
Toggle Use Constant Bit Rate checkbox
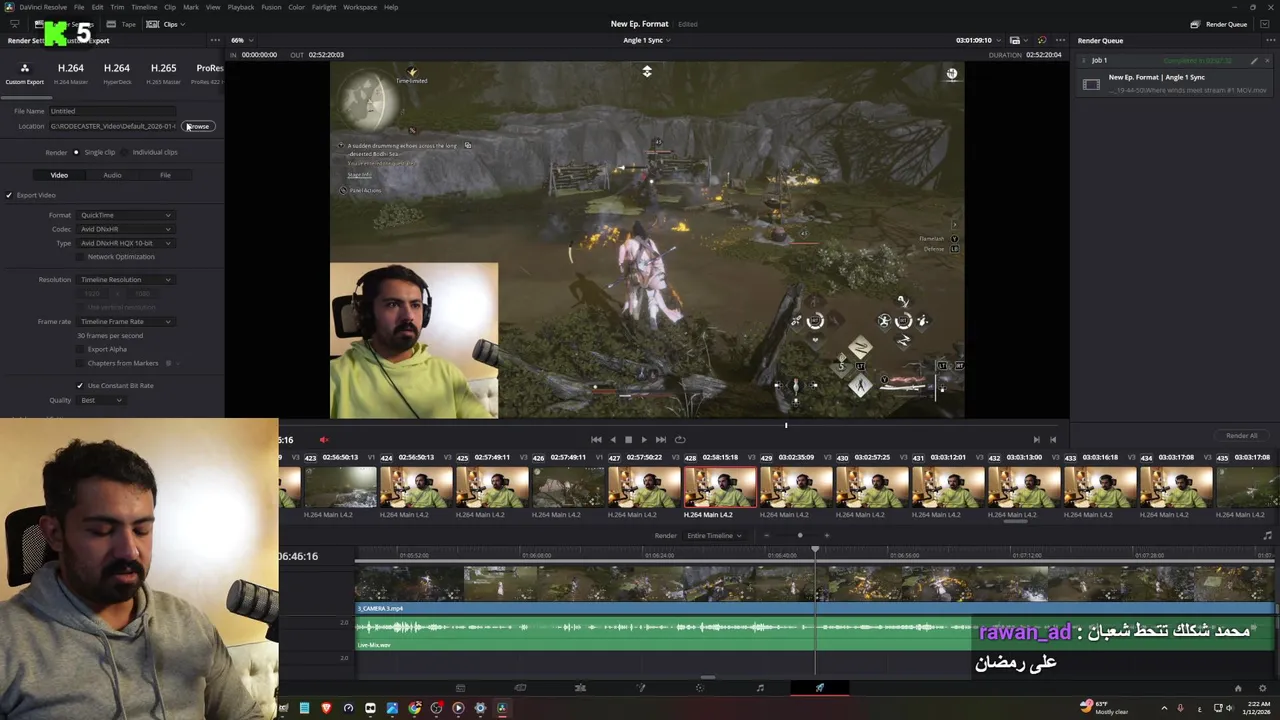pyautogui.click(x=80, y=386)
